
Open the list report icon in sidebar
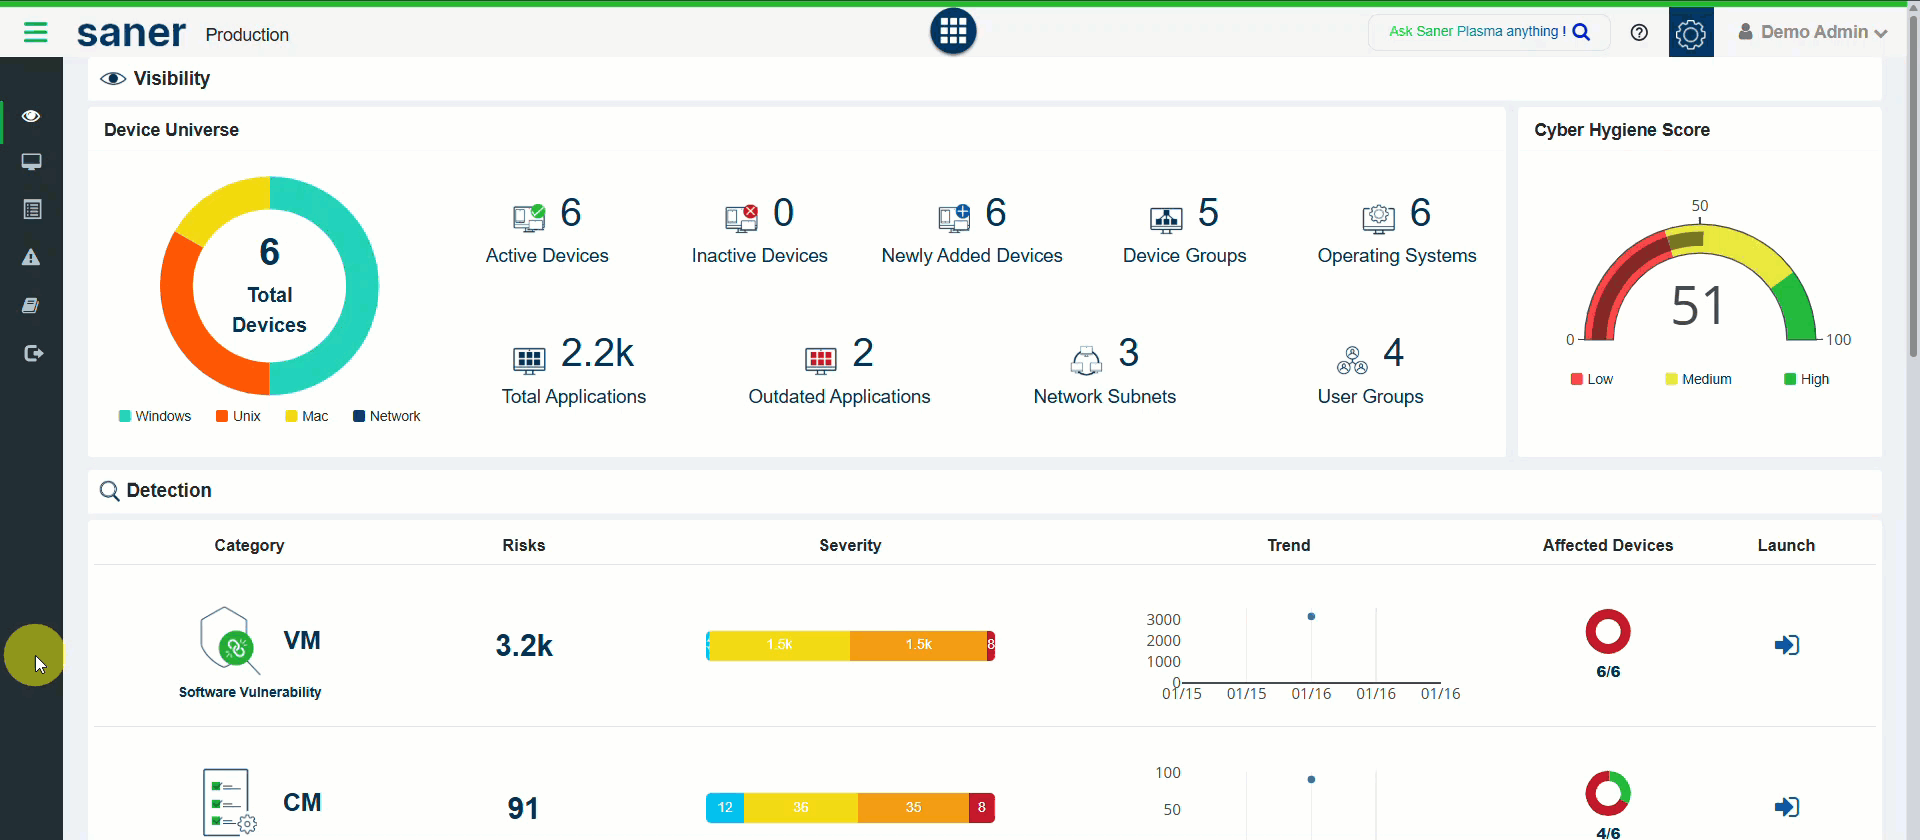click(31, 209)
